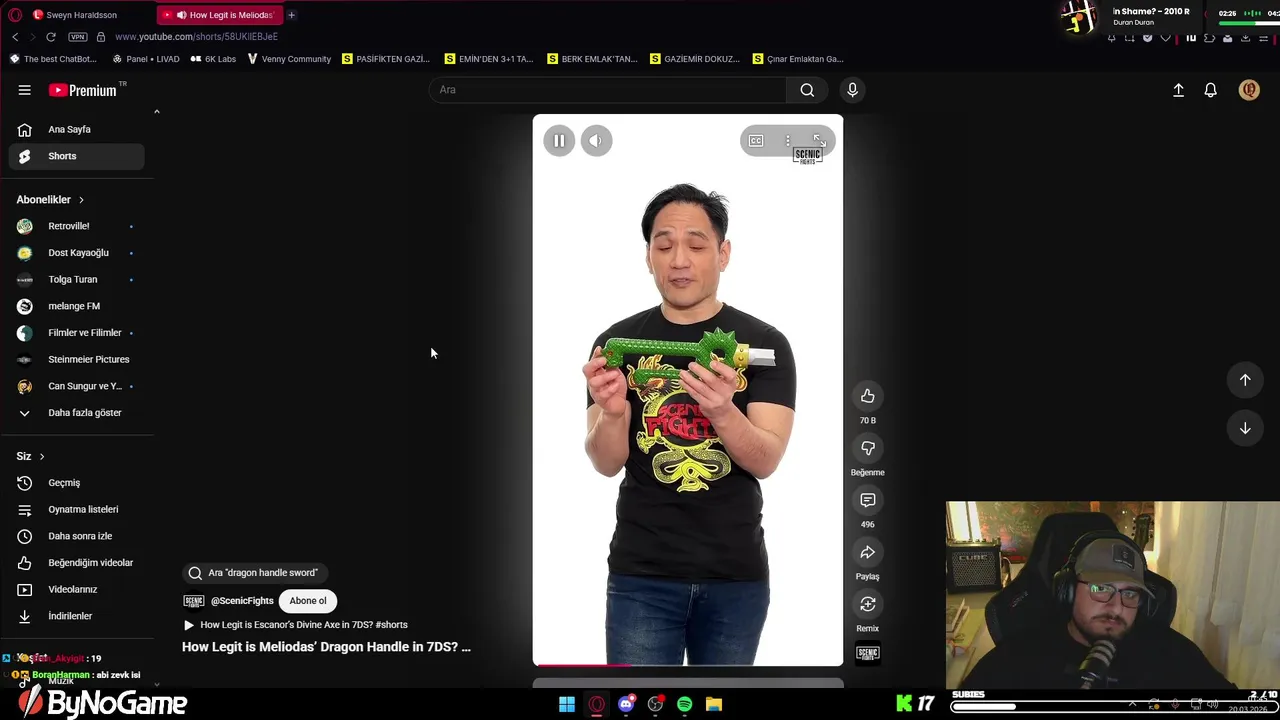Start voice search with the microphone
This screenshot has width=1280, height=720.
pos(852,90)
